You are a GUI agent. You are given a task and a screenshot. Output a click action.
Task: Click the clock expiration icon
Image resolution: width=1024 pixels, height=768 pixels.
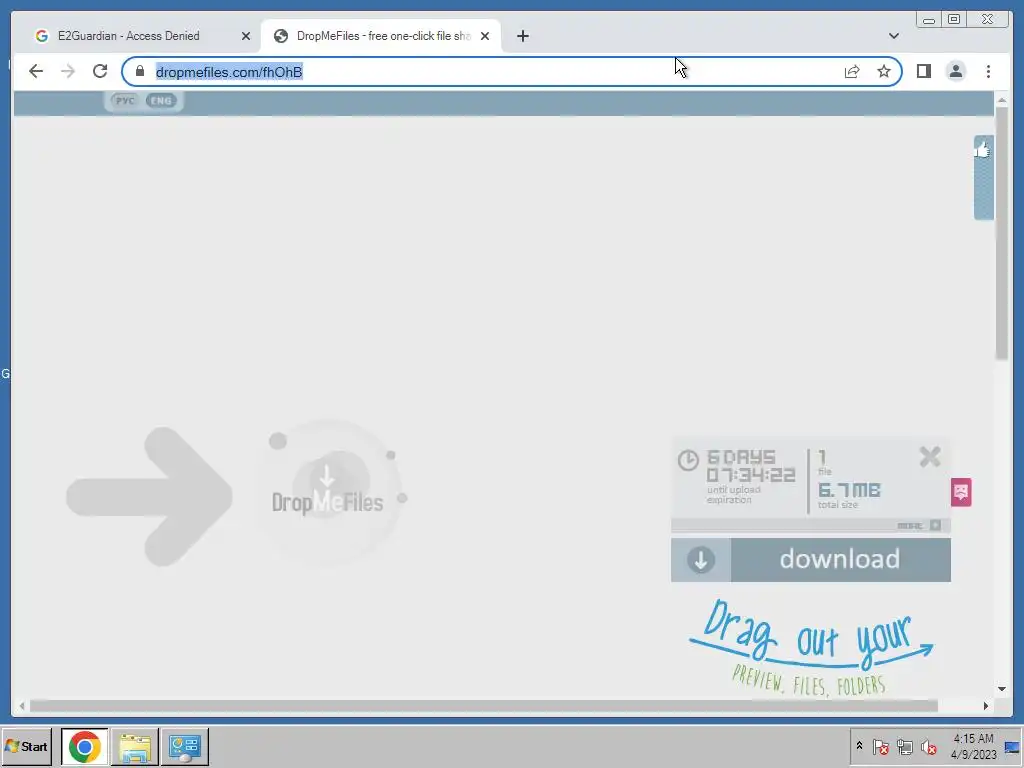pos(688,460)
